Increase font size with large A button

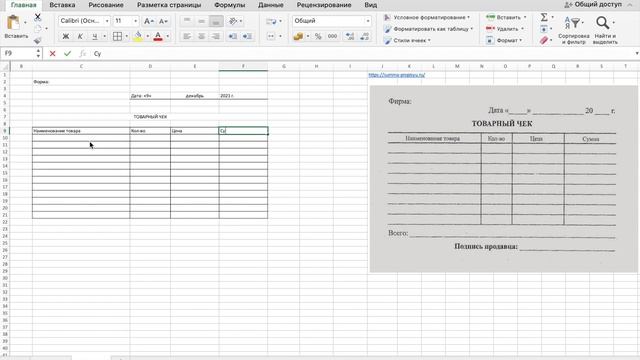click(x=149, y=21)
